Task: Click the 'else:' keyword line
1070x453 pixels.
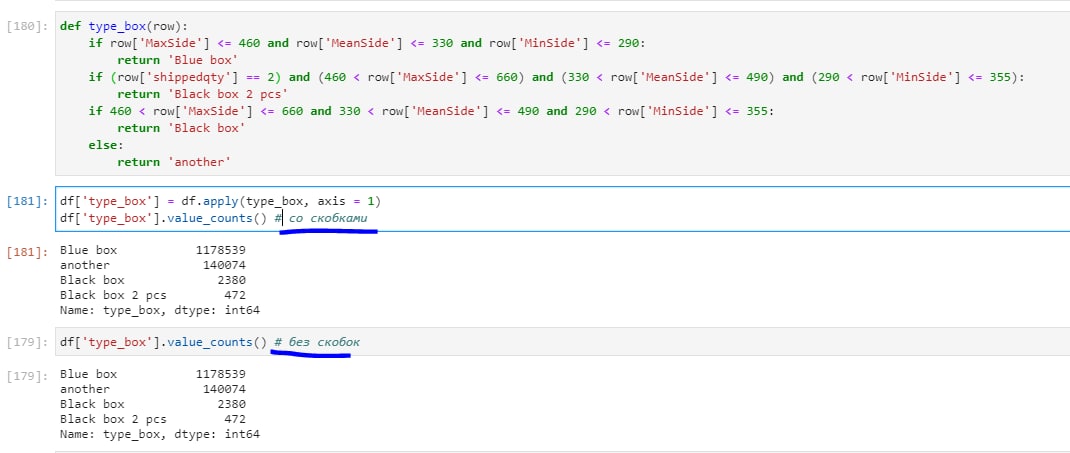Action: coord(106,145)
